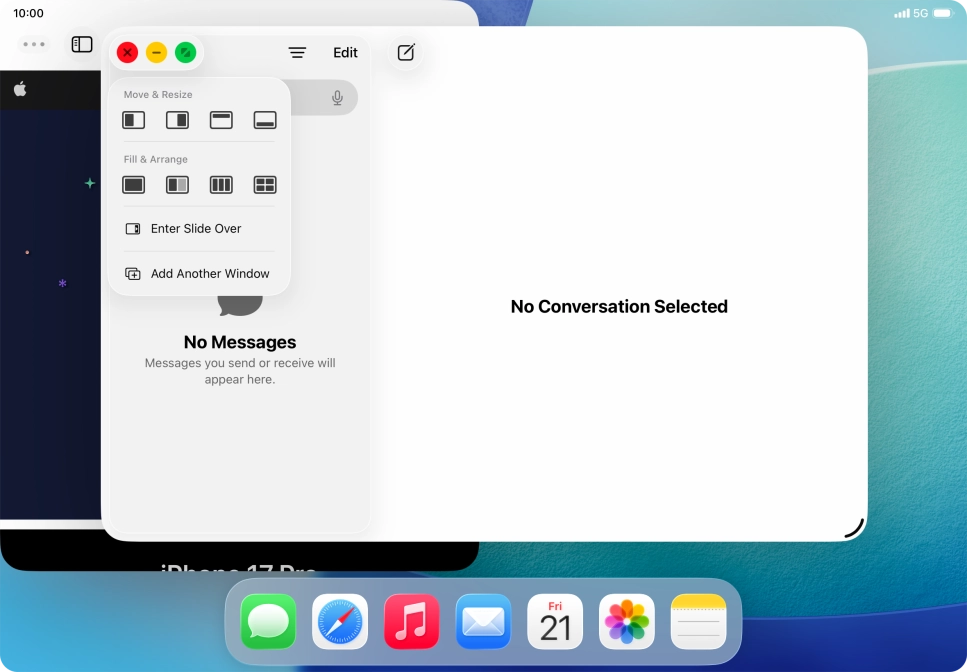The width and height of the screenshot is (967, 672).
Task: Move the window to the bottom half
Action: click(x=264, y=119)
